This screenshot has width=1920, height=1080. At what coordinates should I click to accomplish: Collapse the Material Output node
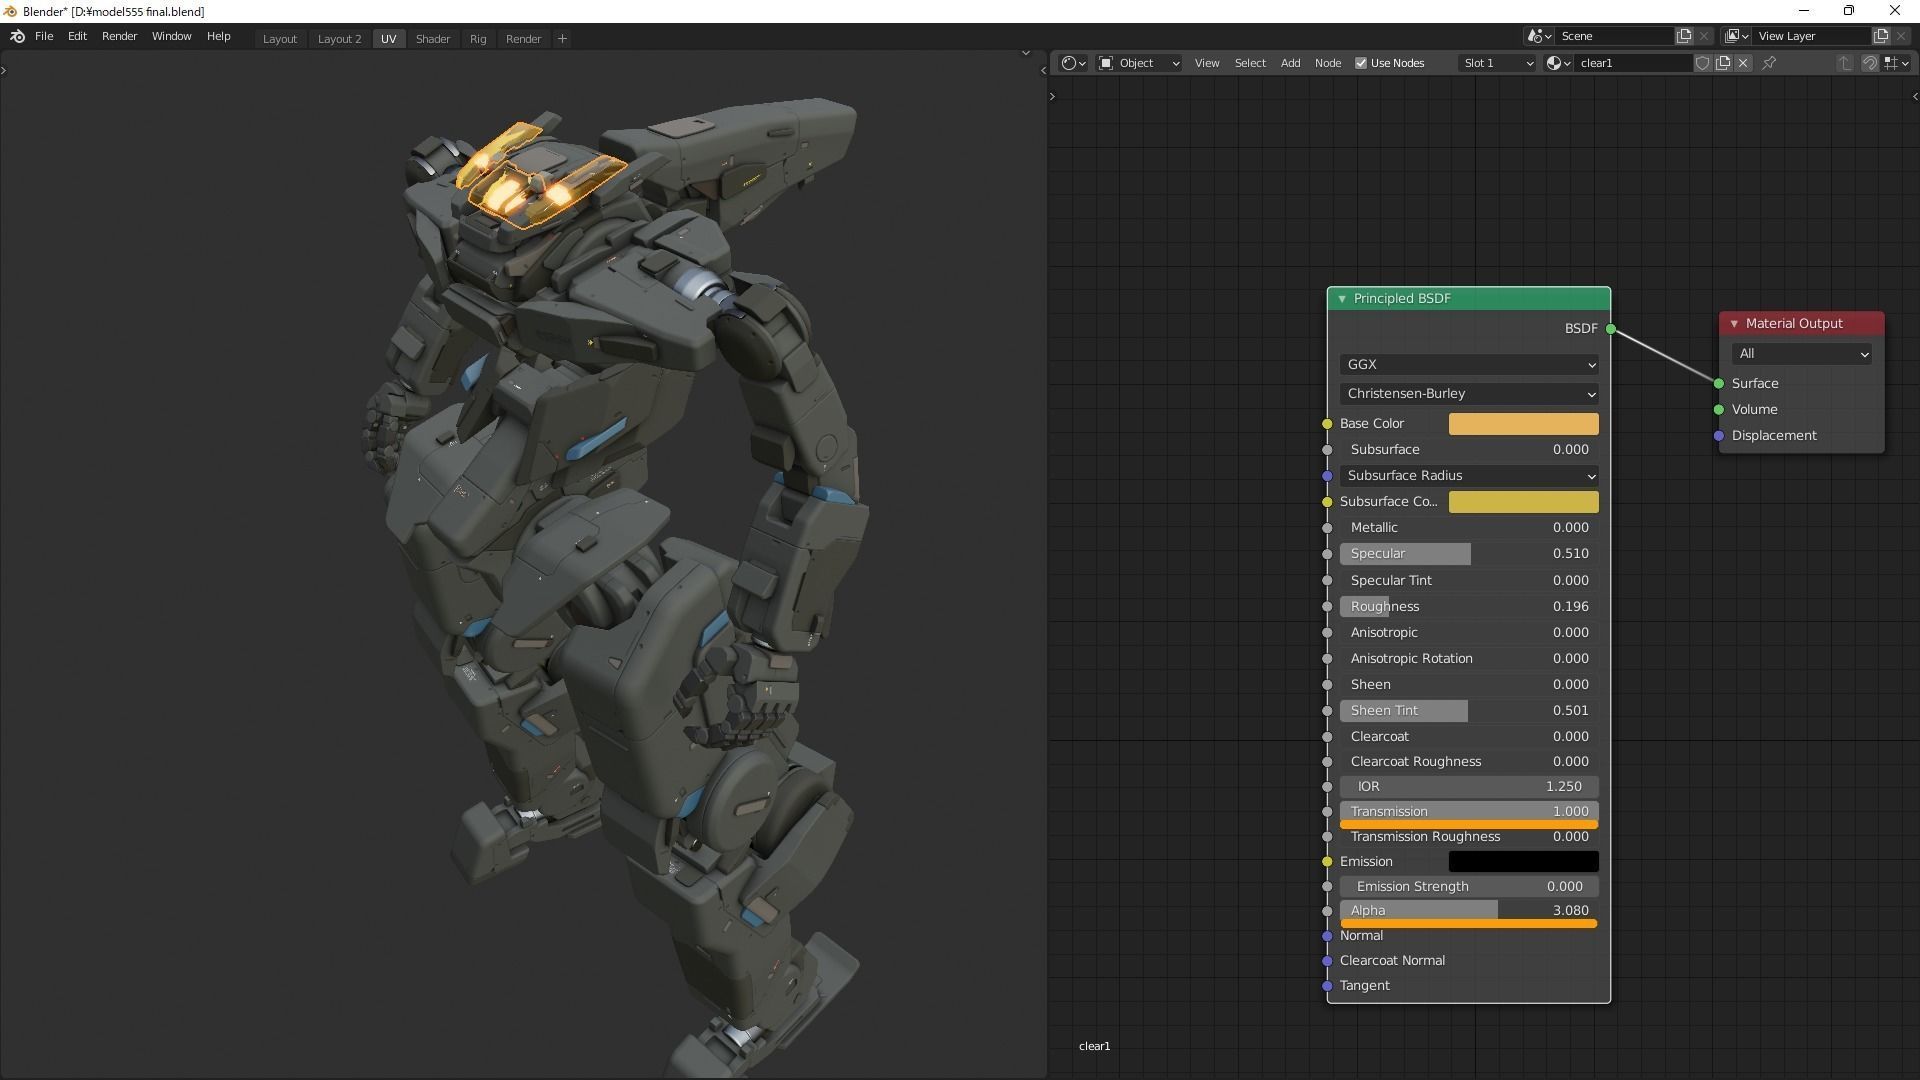[x=1734, y=324]
